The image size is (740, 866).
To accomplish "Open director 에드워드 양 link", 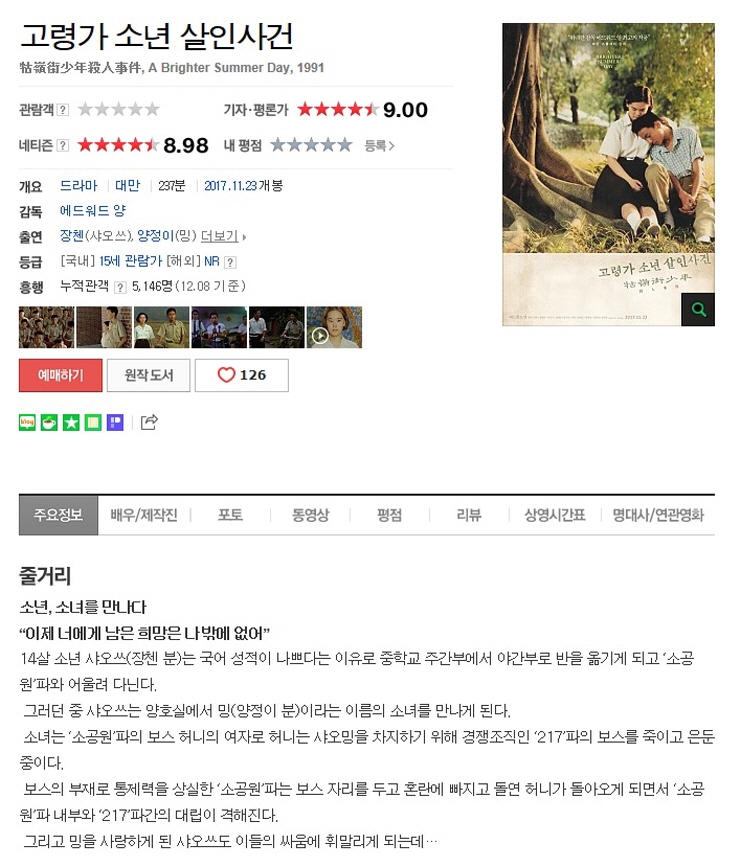I will pos(93,211).
